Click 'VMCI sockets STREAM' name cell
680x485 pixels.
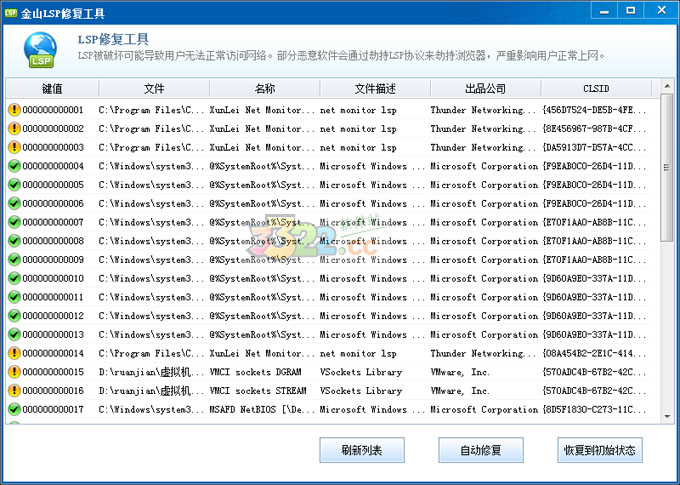(x=258, y=390)
